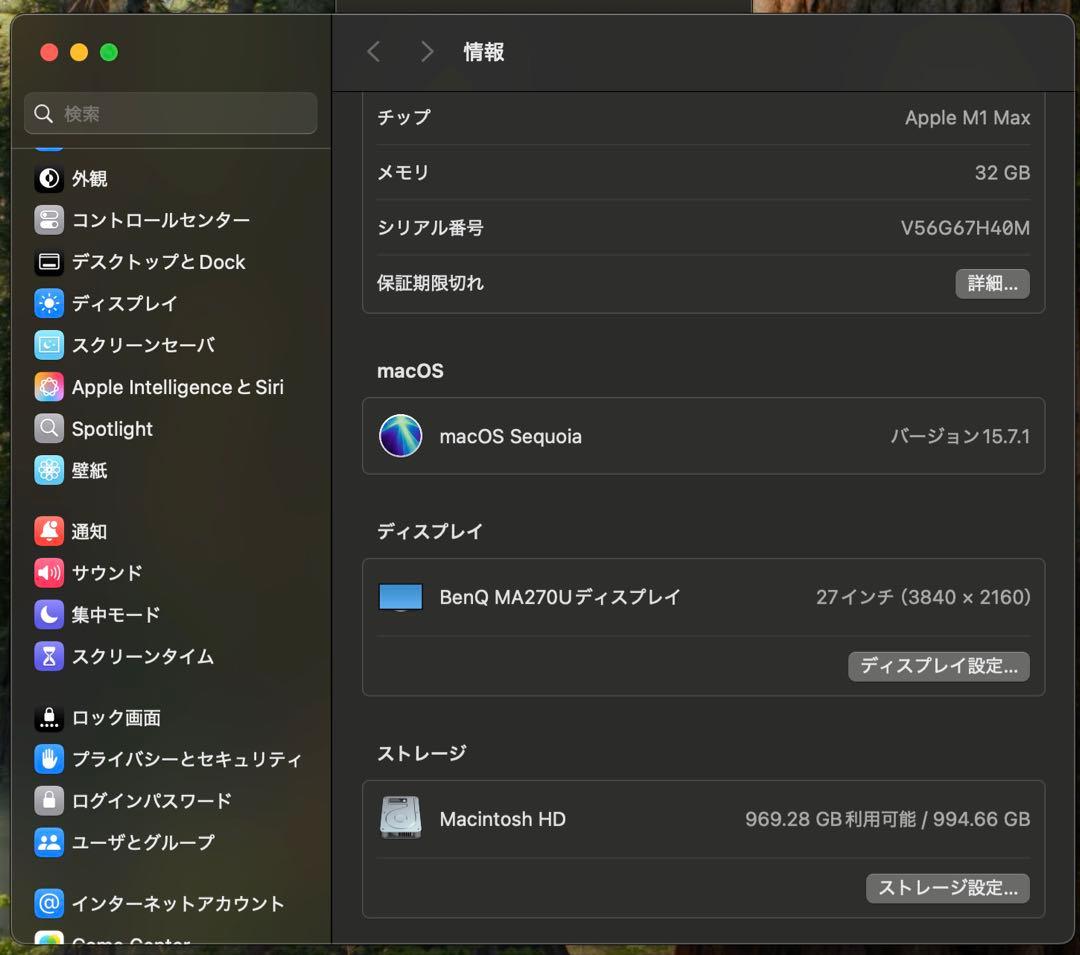The height and width of the screenshot is (955, 1080).
Task: Click the BenQ MA270Uディスプレイ name
Action: (x=560, y=597)
